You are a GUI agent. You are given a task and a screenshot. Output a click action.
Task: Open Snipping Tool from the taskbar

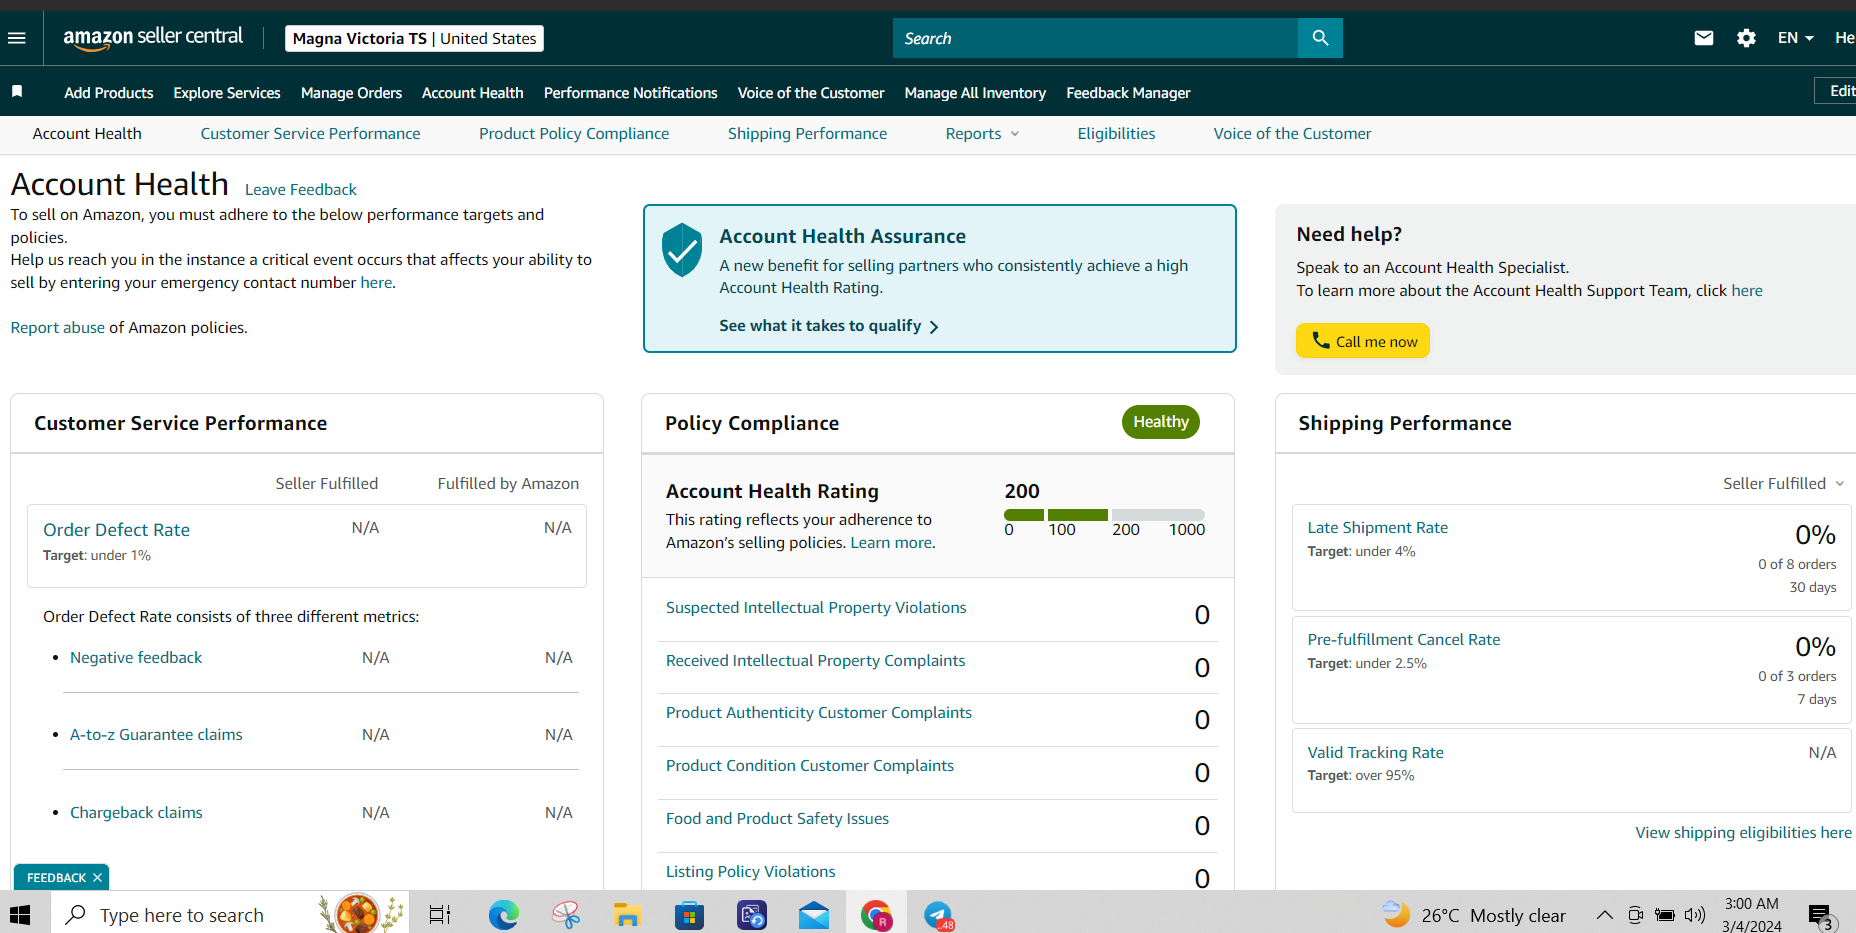(566, 915)
